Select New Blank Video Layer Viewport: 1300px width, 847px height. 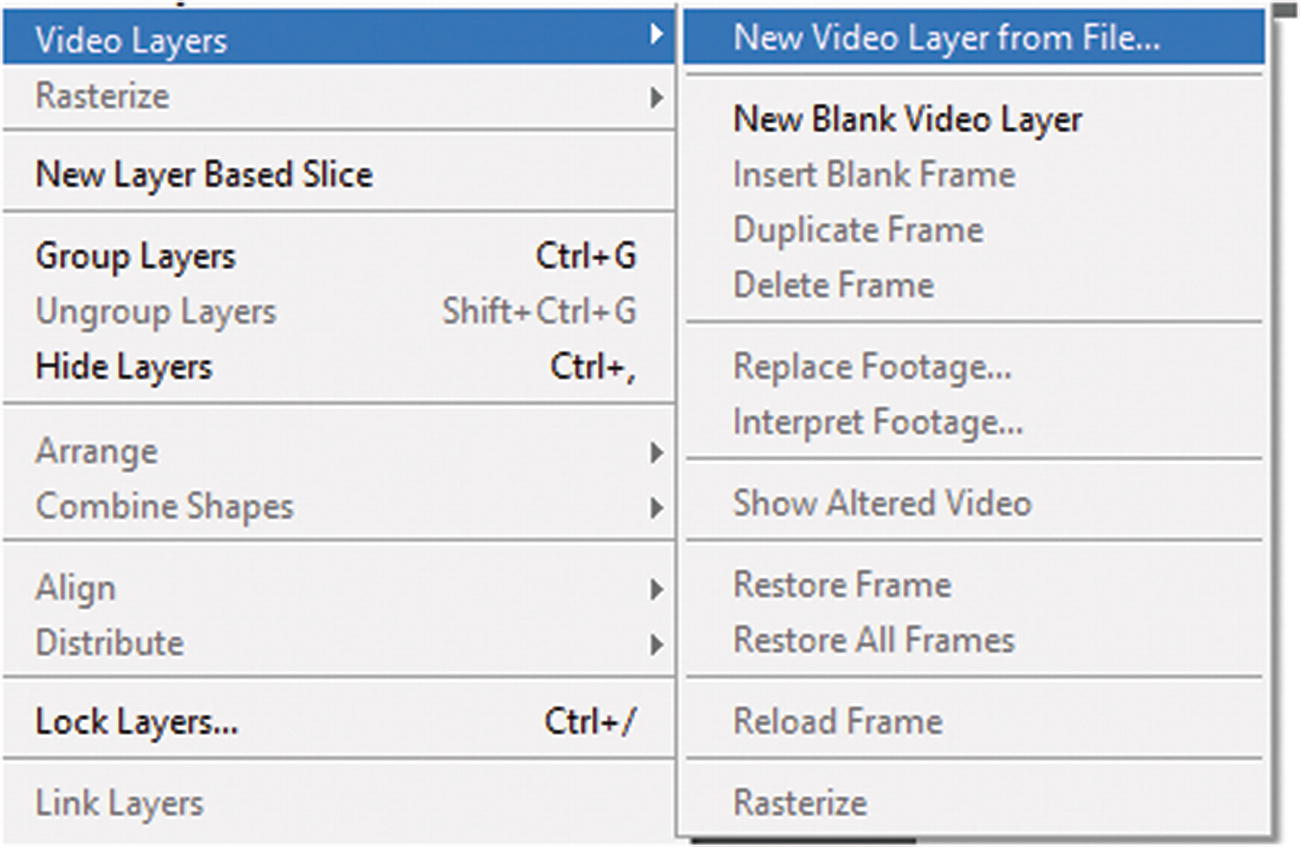907,120
